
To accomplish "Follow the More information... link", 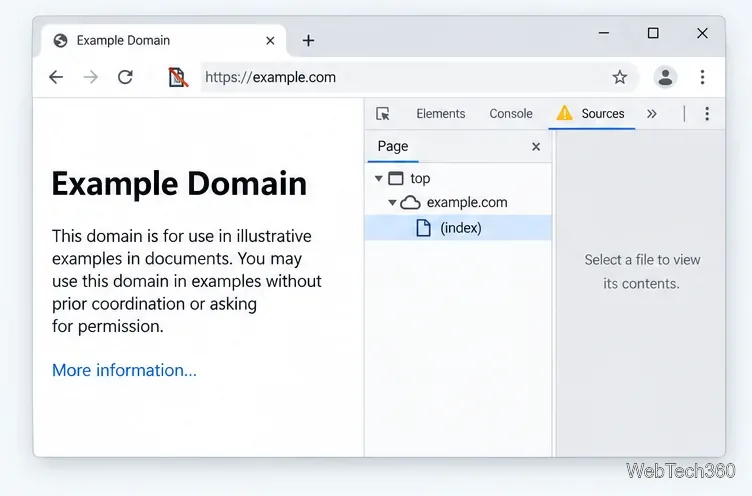I will [124, 370].
